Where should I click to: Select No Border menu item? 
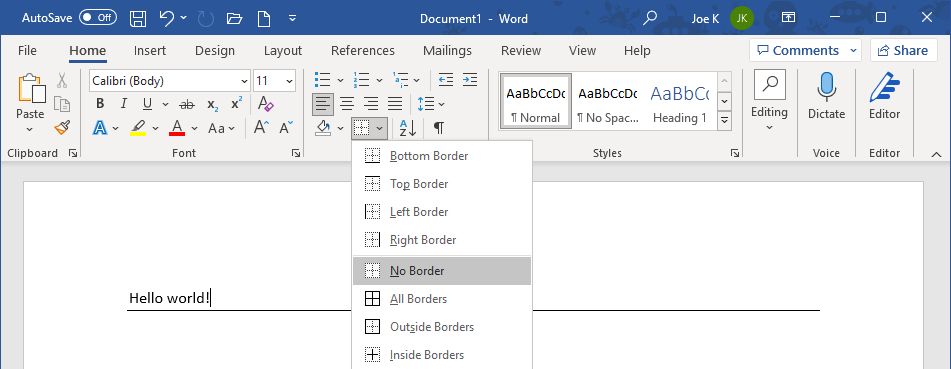click(442, 271)
